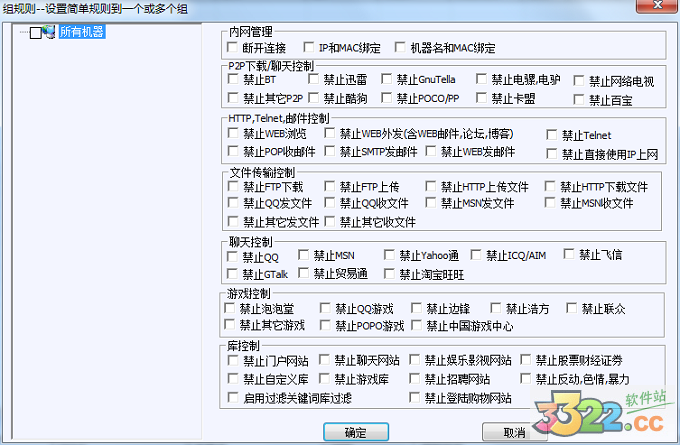The height and width of the screenshot is (445, 680).
Task: Enable 禁止HTTP上传文件 checkbox
Action: 431,187
